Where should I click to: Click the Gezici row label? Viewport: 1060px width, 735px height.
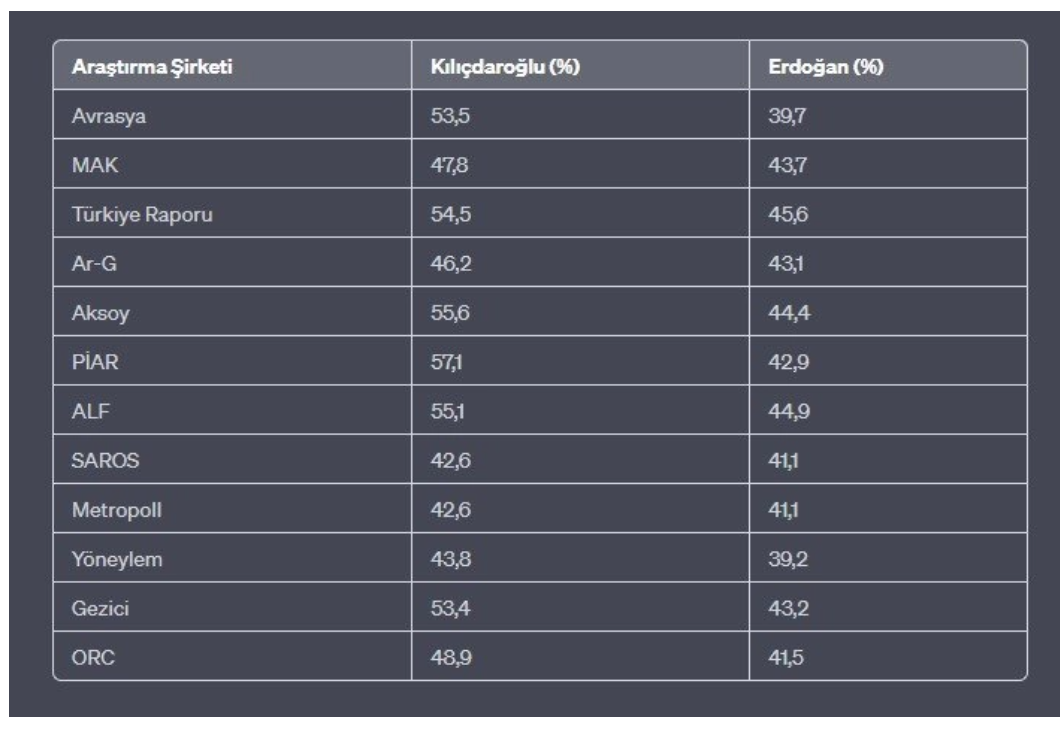pyautogui.click(x=100, y=609)
